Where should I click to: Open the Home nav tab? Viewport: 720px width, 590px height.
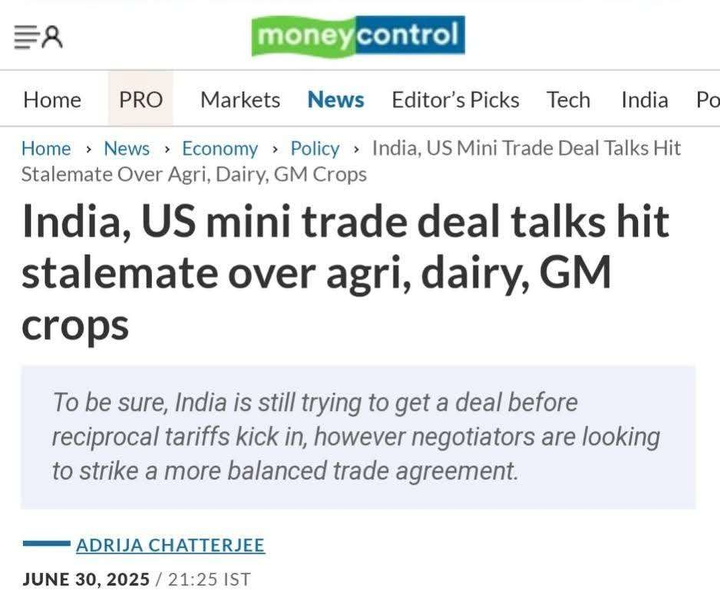tap(52, 100)
